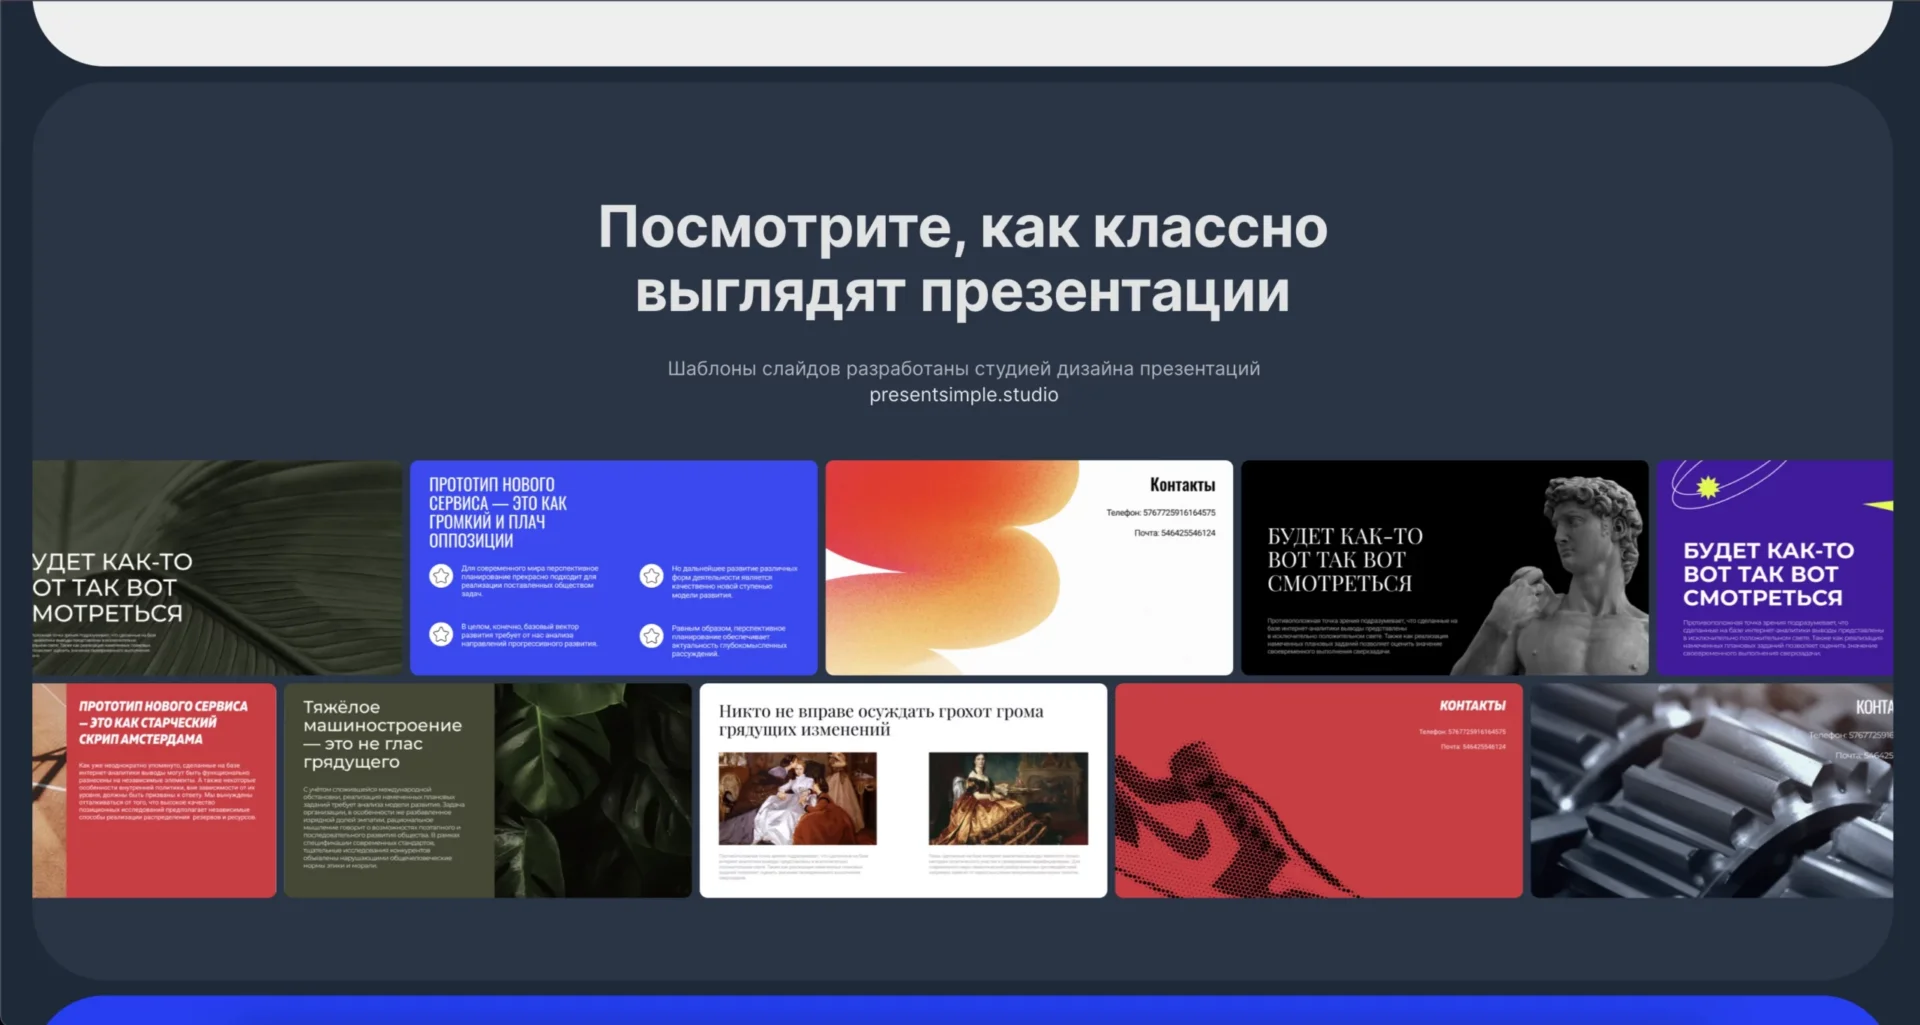Click the subtitle "Шаблоны слайдов разработаны студией"
The image size is (1920, 1025).
[x=963, y=369]
